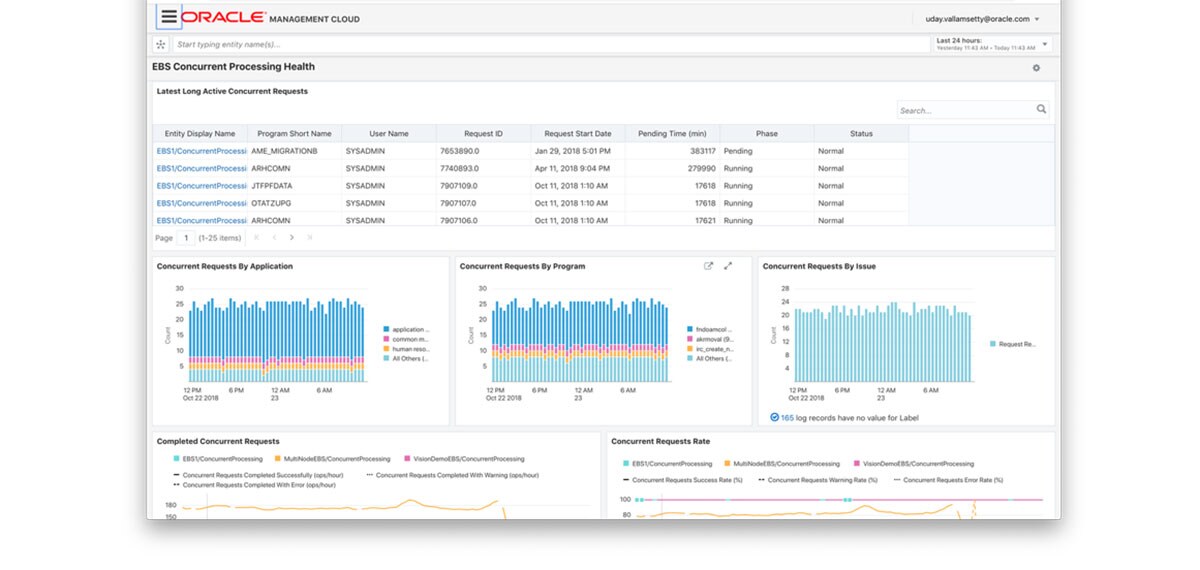The image size is (1200, 570).
Task: Click the Request Start Date column header
Action: tap(577, 134)
